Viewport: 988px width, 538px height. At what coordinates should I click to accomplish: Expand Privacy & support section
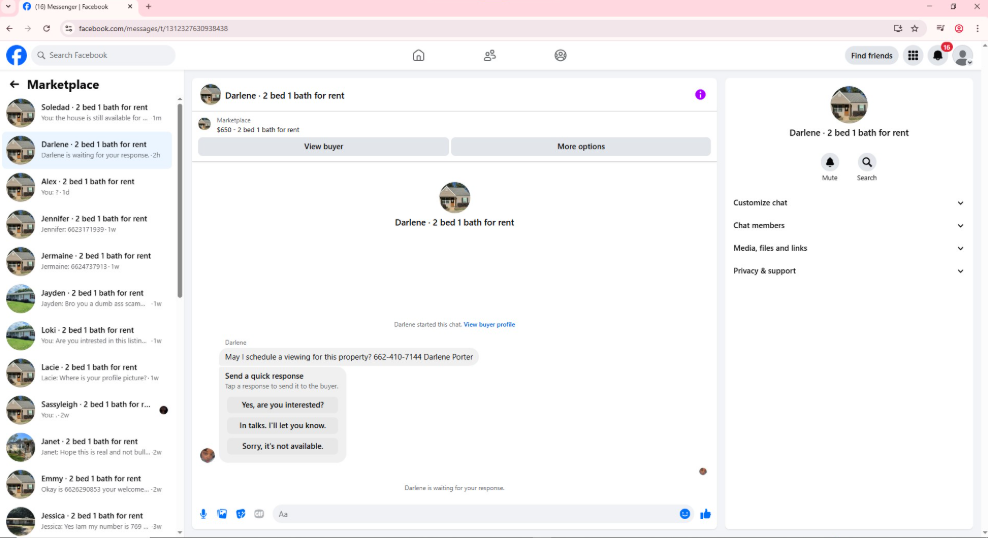848,271
